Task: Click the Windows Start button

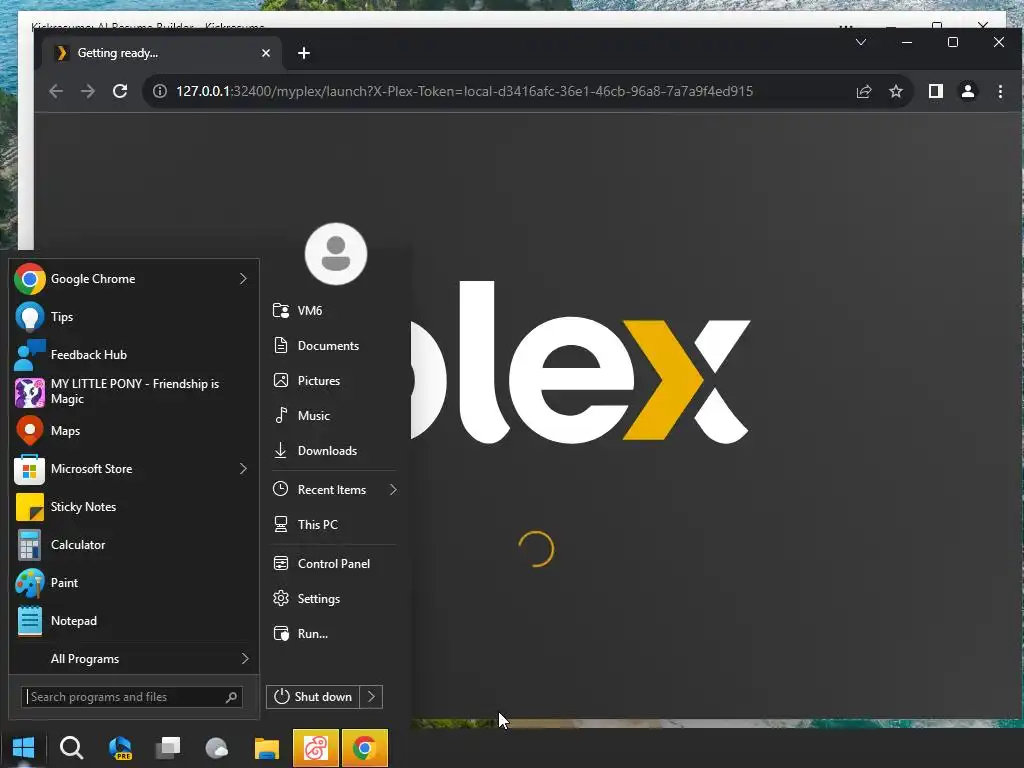Action: pyautogui.click(x=24, y=748)
